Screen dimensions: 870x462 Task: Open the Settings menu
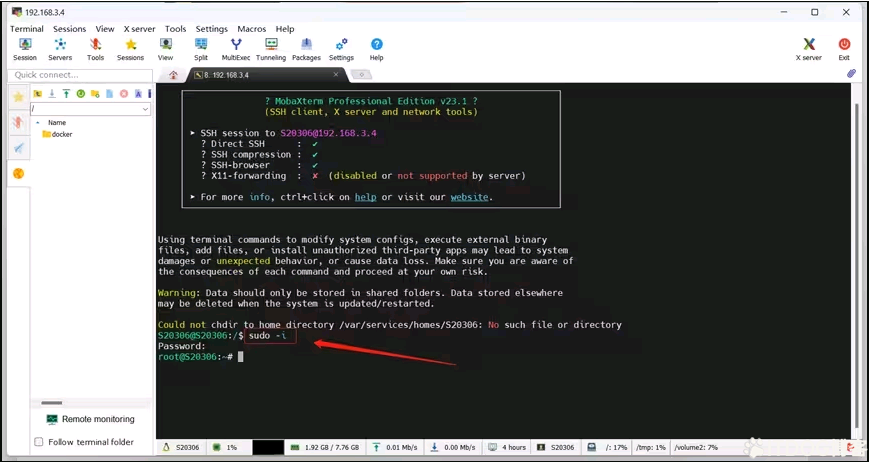[211, 29]
